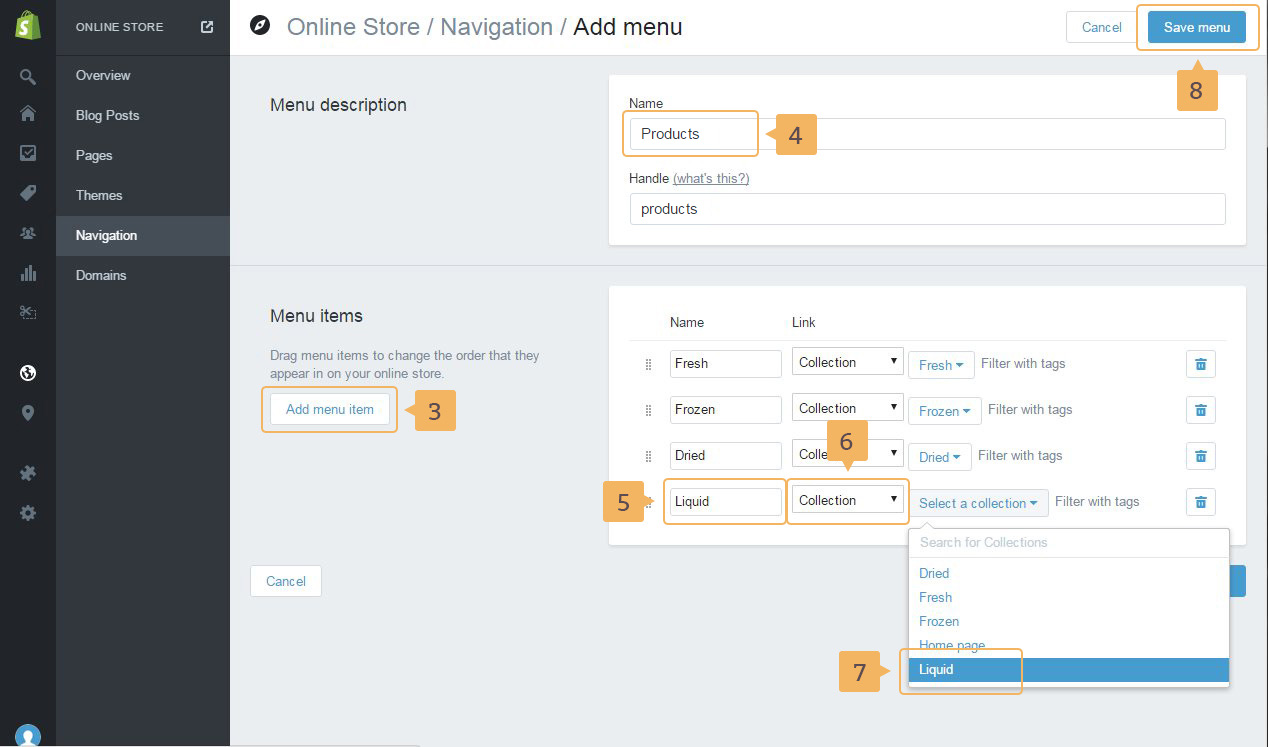Viewport: 1268px width, 747px height.
Task: Go to Home using house icon
Action: click(28, 114)
